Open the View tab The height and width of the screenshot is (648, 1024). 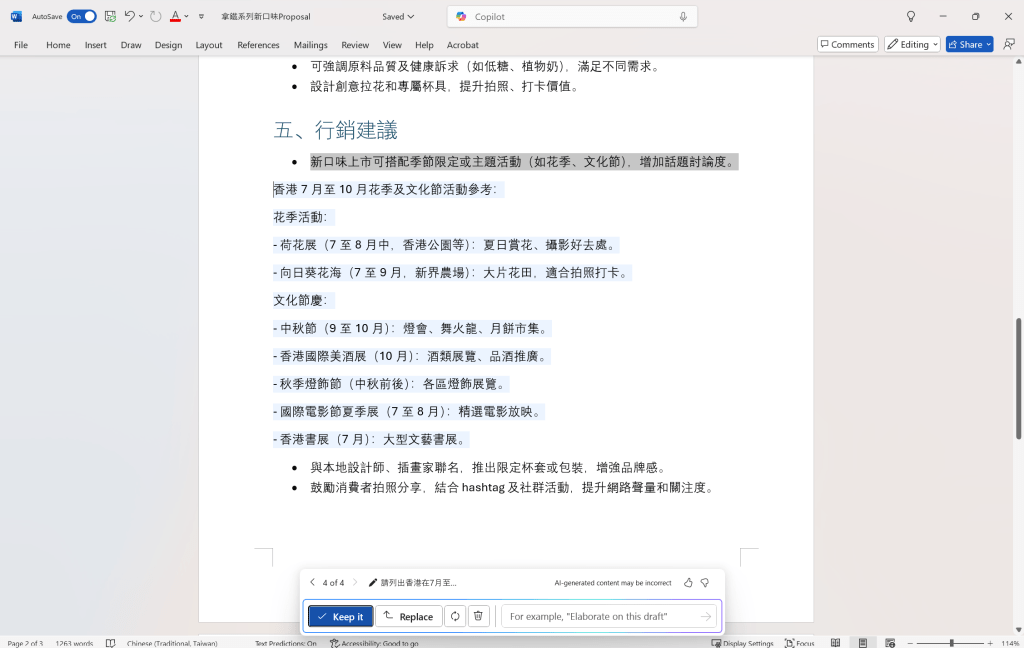pyautogui.click(x=392, y=44)
